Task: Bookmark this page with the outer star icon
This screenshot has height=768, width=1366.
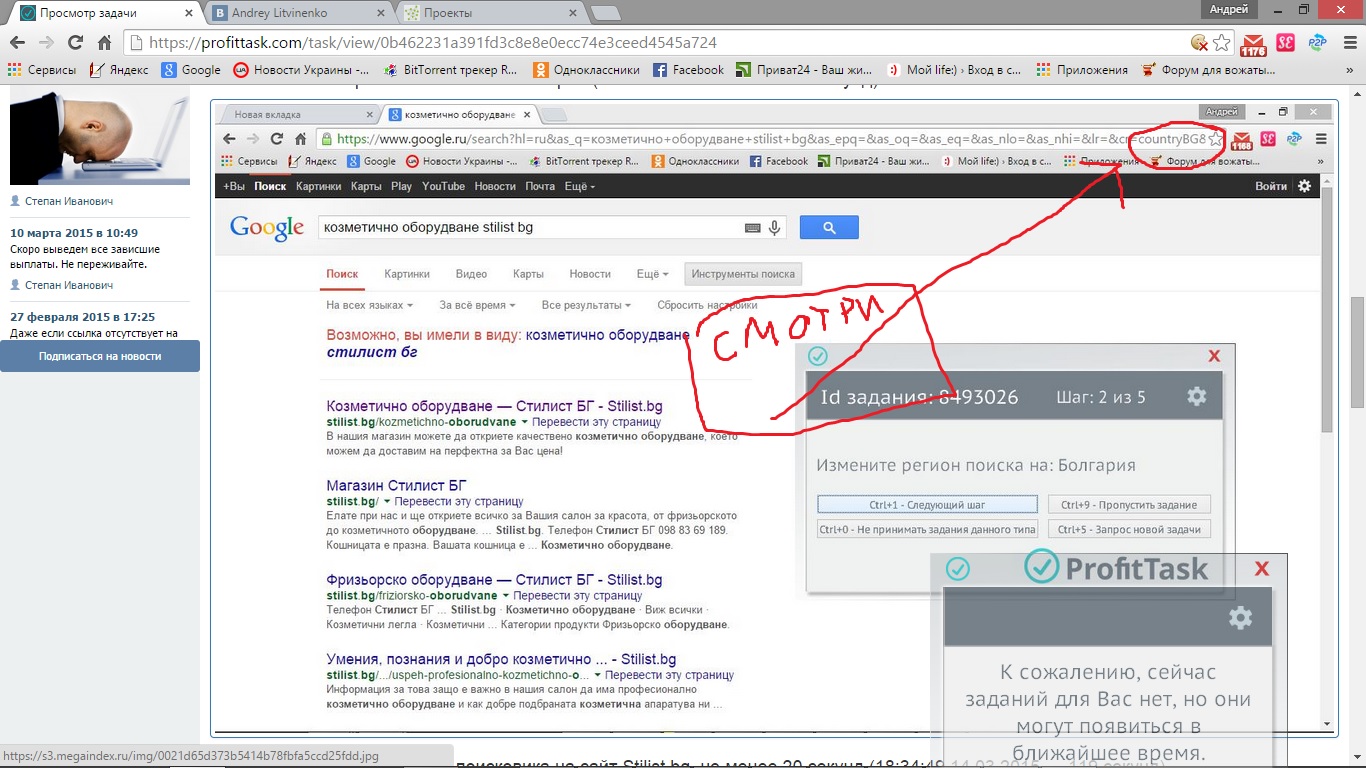Action: [x=1221, y=43]
